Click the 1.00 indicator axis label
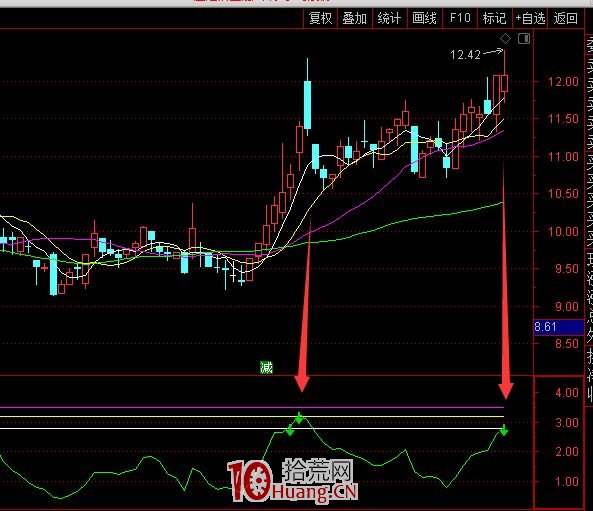The image size is (593, 511). click(567, 481)
